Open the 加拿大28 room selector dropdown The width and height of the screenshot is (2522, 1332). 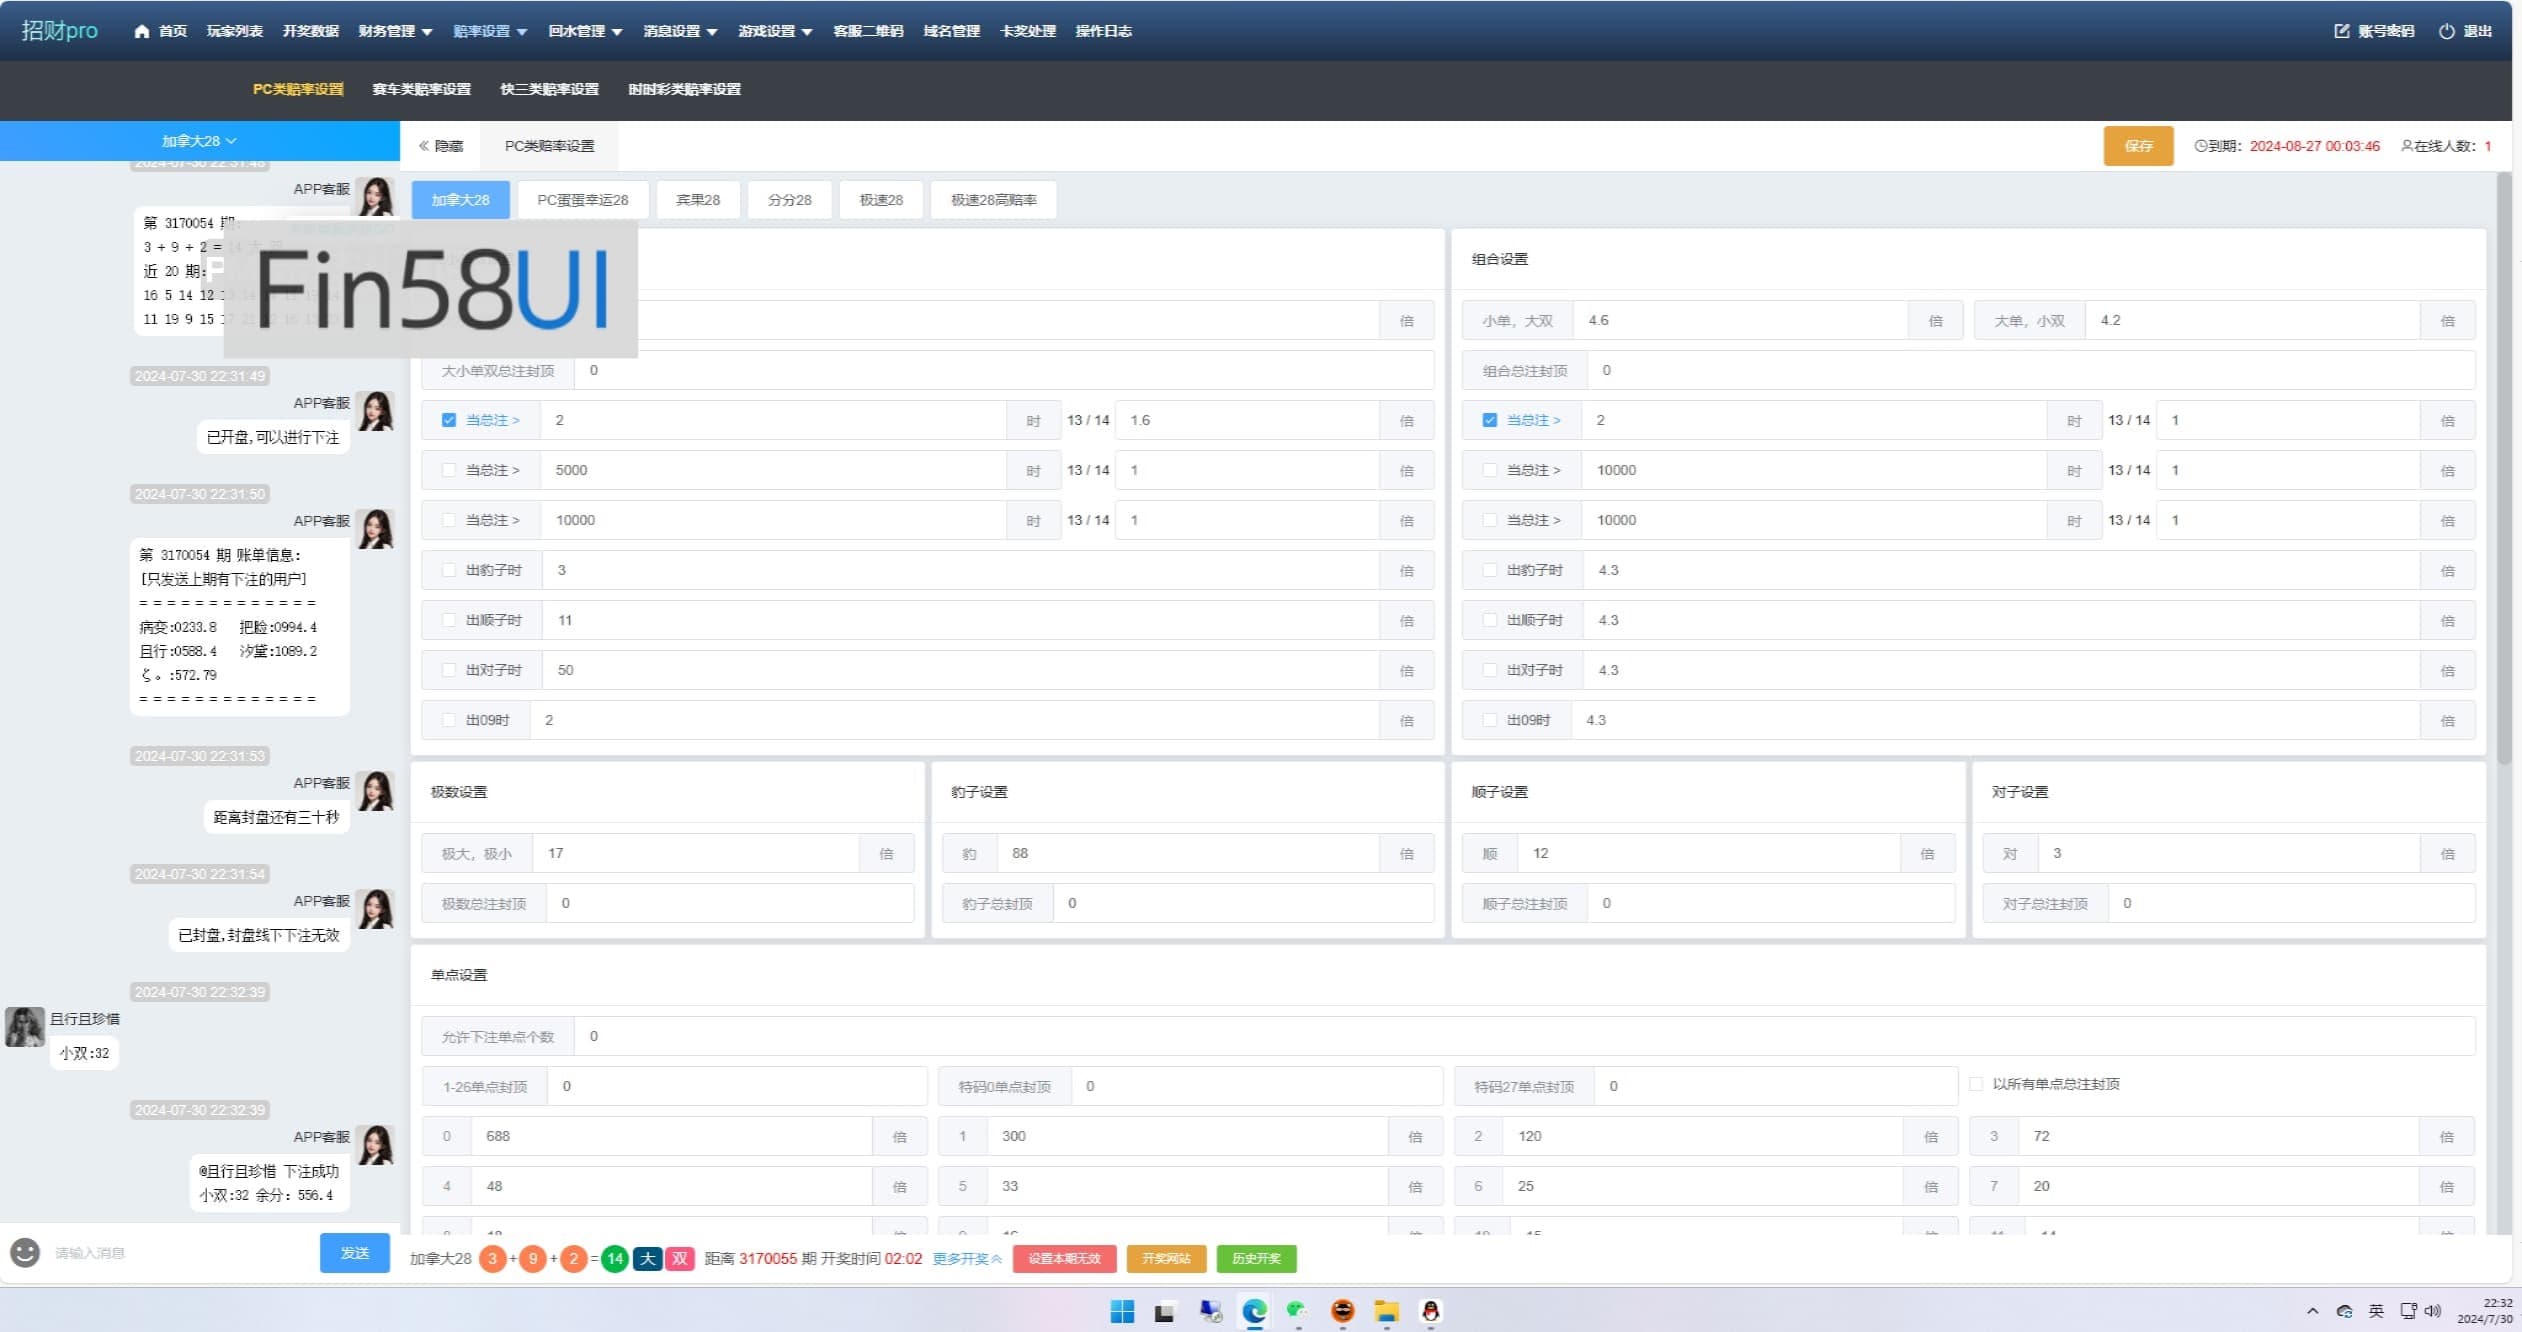click(x=199, y=141)
